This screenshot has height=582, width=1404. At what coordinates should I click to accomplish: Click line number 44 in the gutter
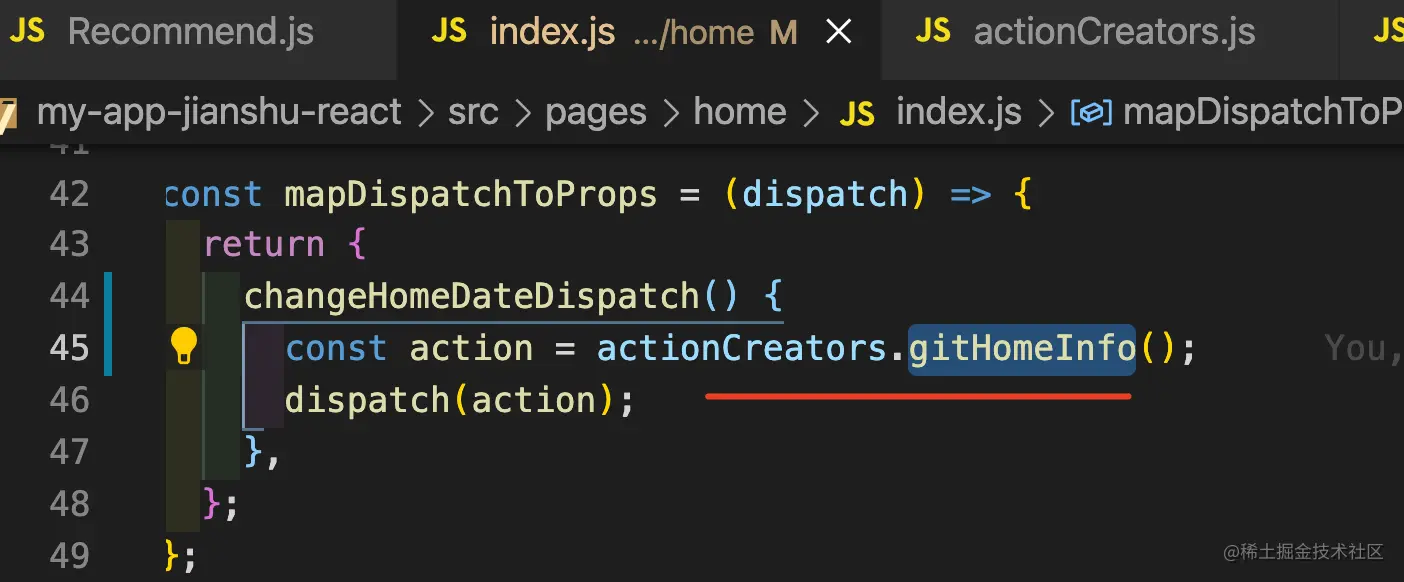pyautogui.click(x=69, y=296)
